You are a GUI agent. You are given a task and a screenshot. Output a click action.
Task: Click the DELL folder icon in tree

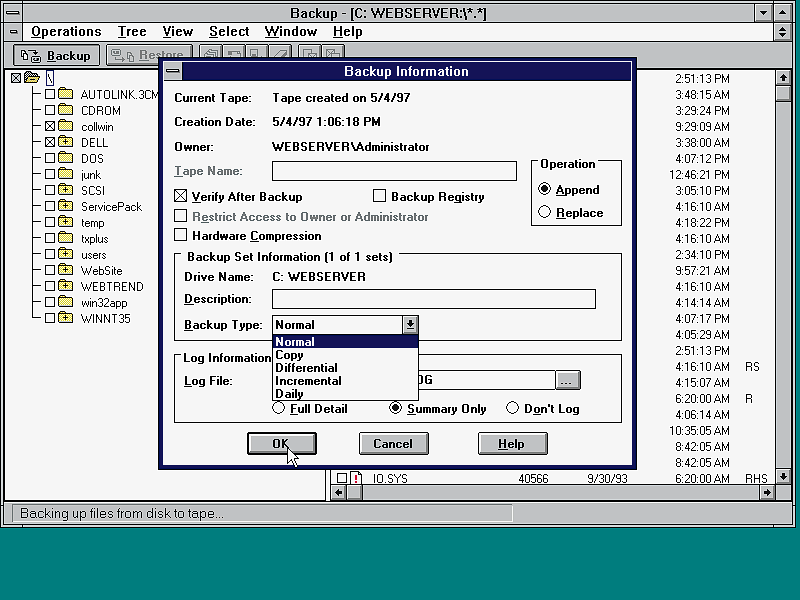tap(66, 143)
